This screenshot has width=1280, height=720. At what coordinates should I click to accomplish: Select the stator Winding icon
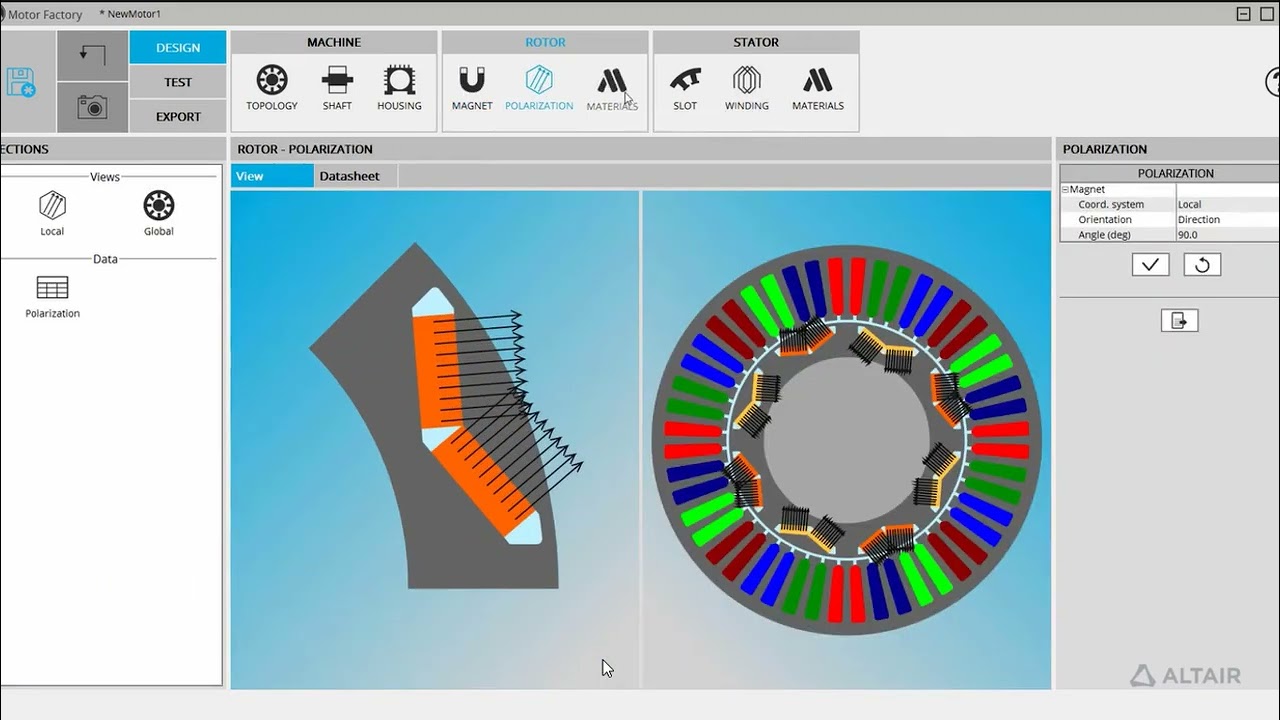[x=746, y=87]
